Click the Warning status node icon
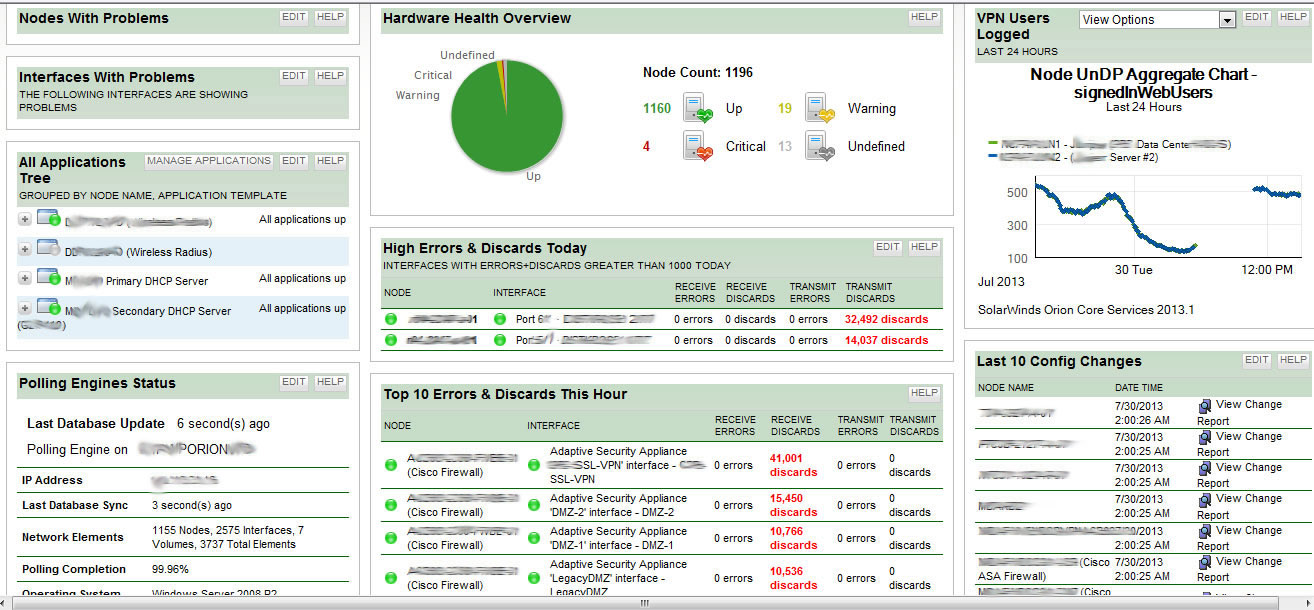This screenshot has height=610, width=1314. (820, 108)
